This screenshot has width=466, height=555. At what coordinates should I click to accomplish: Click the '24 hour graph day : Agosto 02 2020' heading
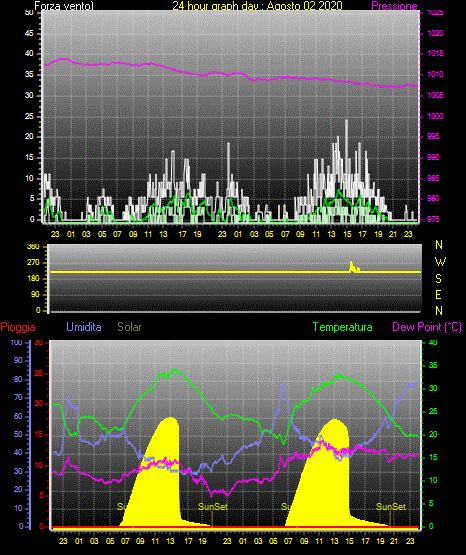tap(257, 6)
